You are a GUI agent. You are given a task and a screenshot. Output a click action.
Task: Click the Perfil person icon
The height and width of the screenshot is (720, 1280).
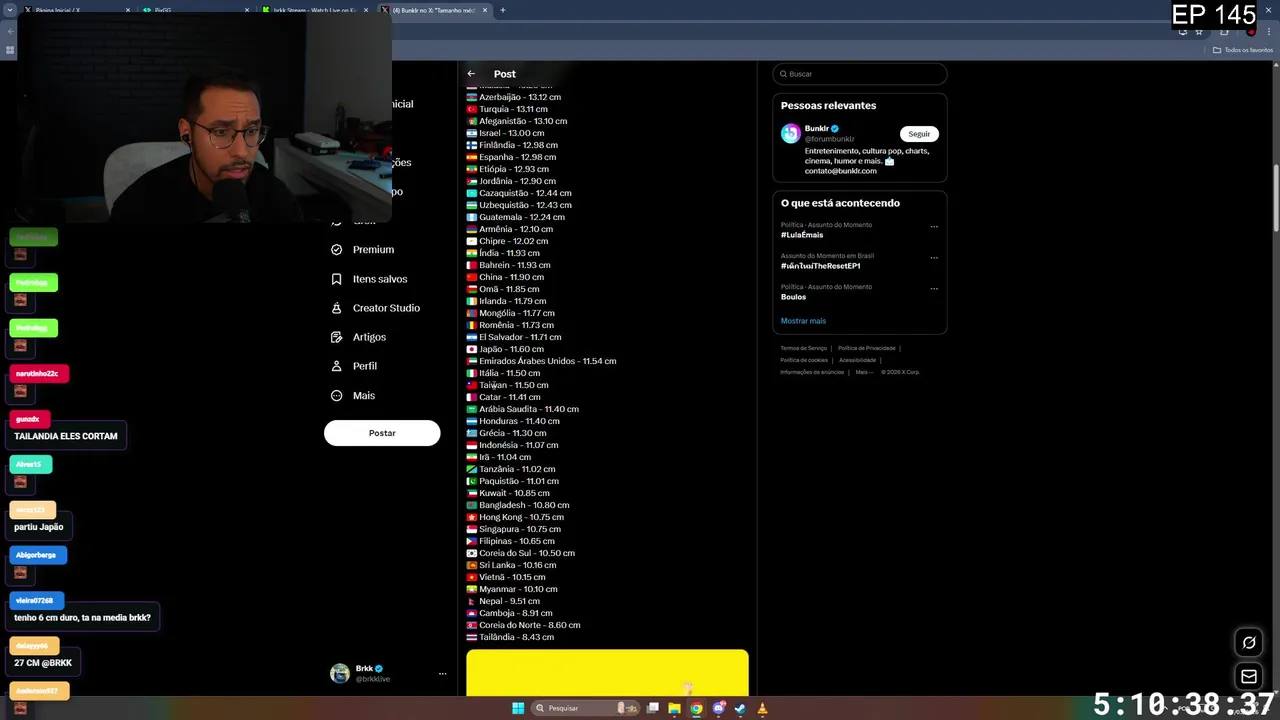pos(337,366)
